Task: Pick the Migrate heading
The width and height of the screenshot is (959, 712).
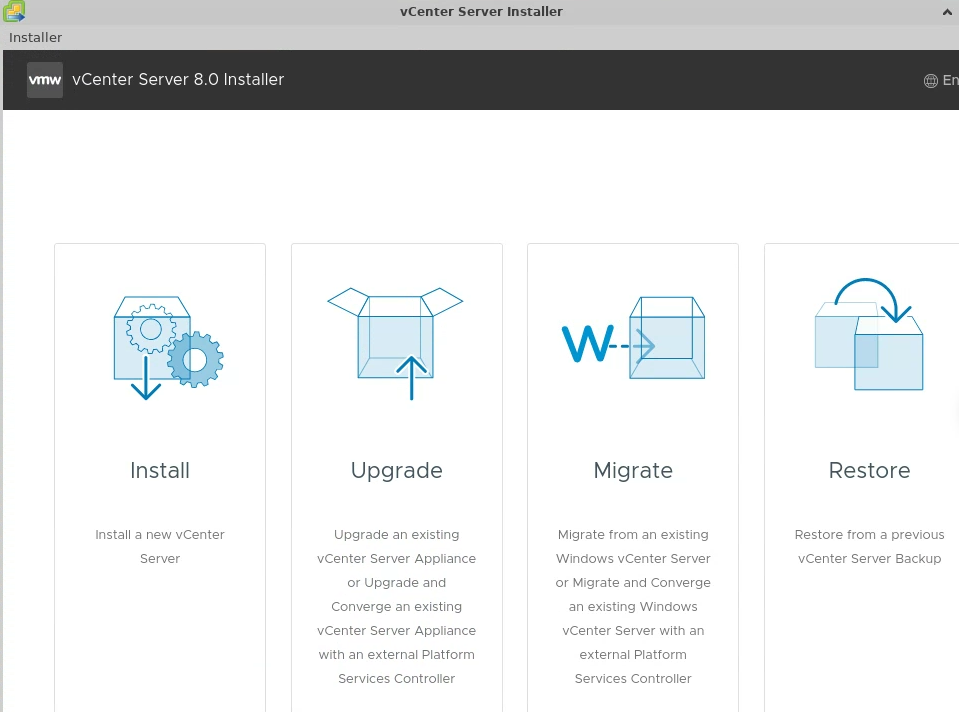Action: tap(633, 470)
